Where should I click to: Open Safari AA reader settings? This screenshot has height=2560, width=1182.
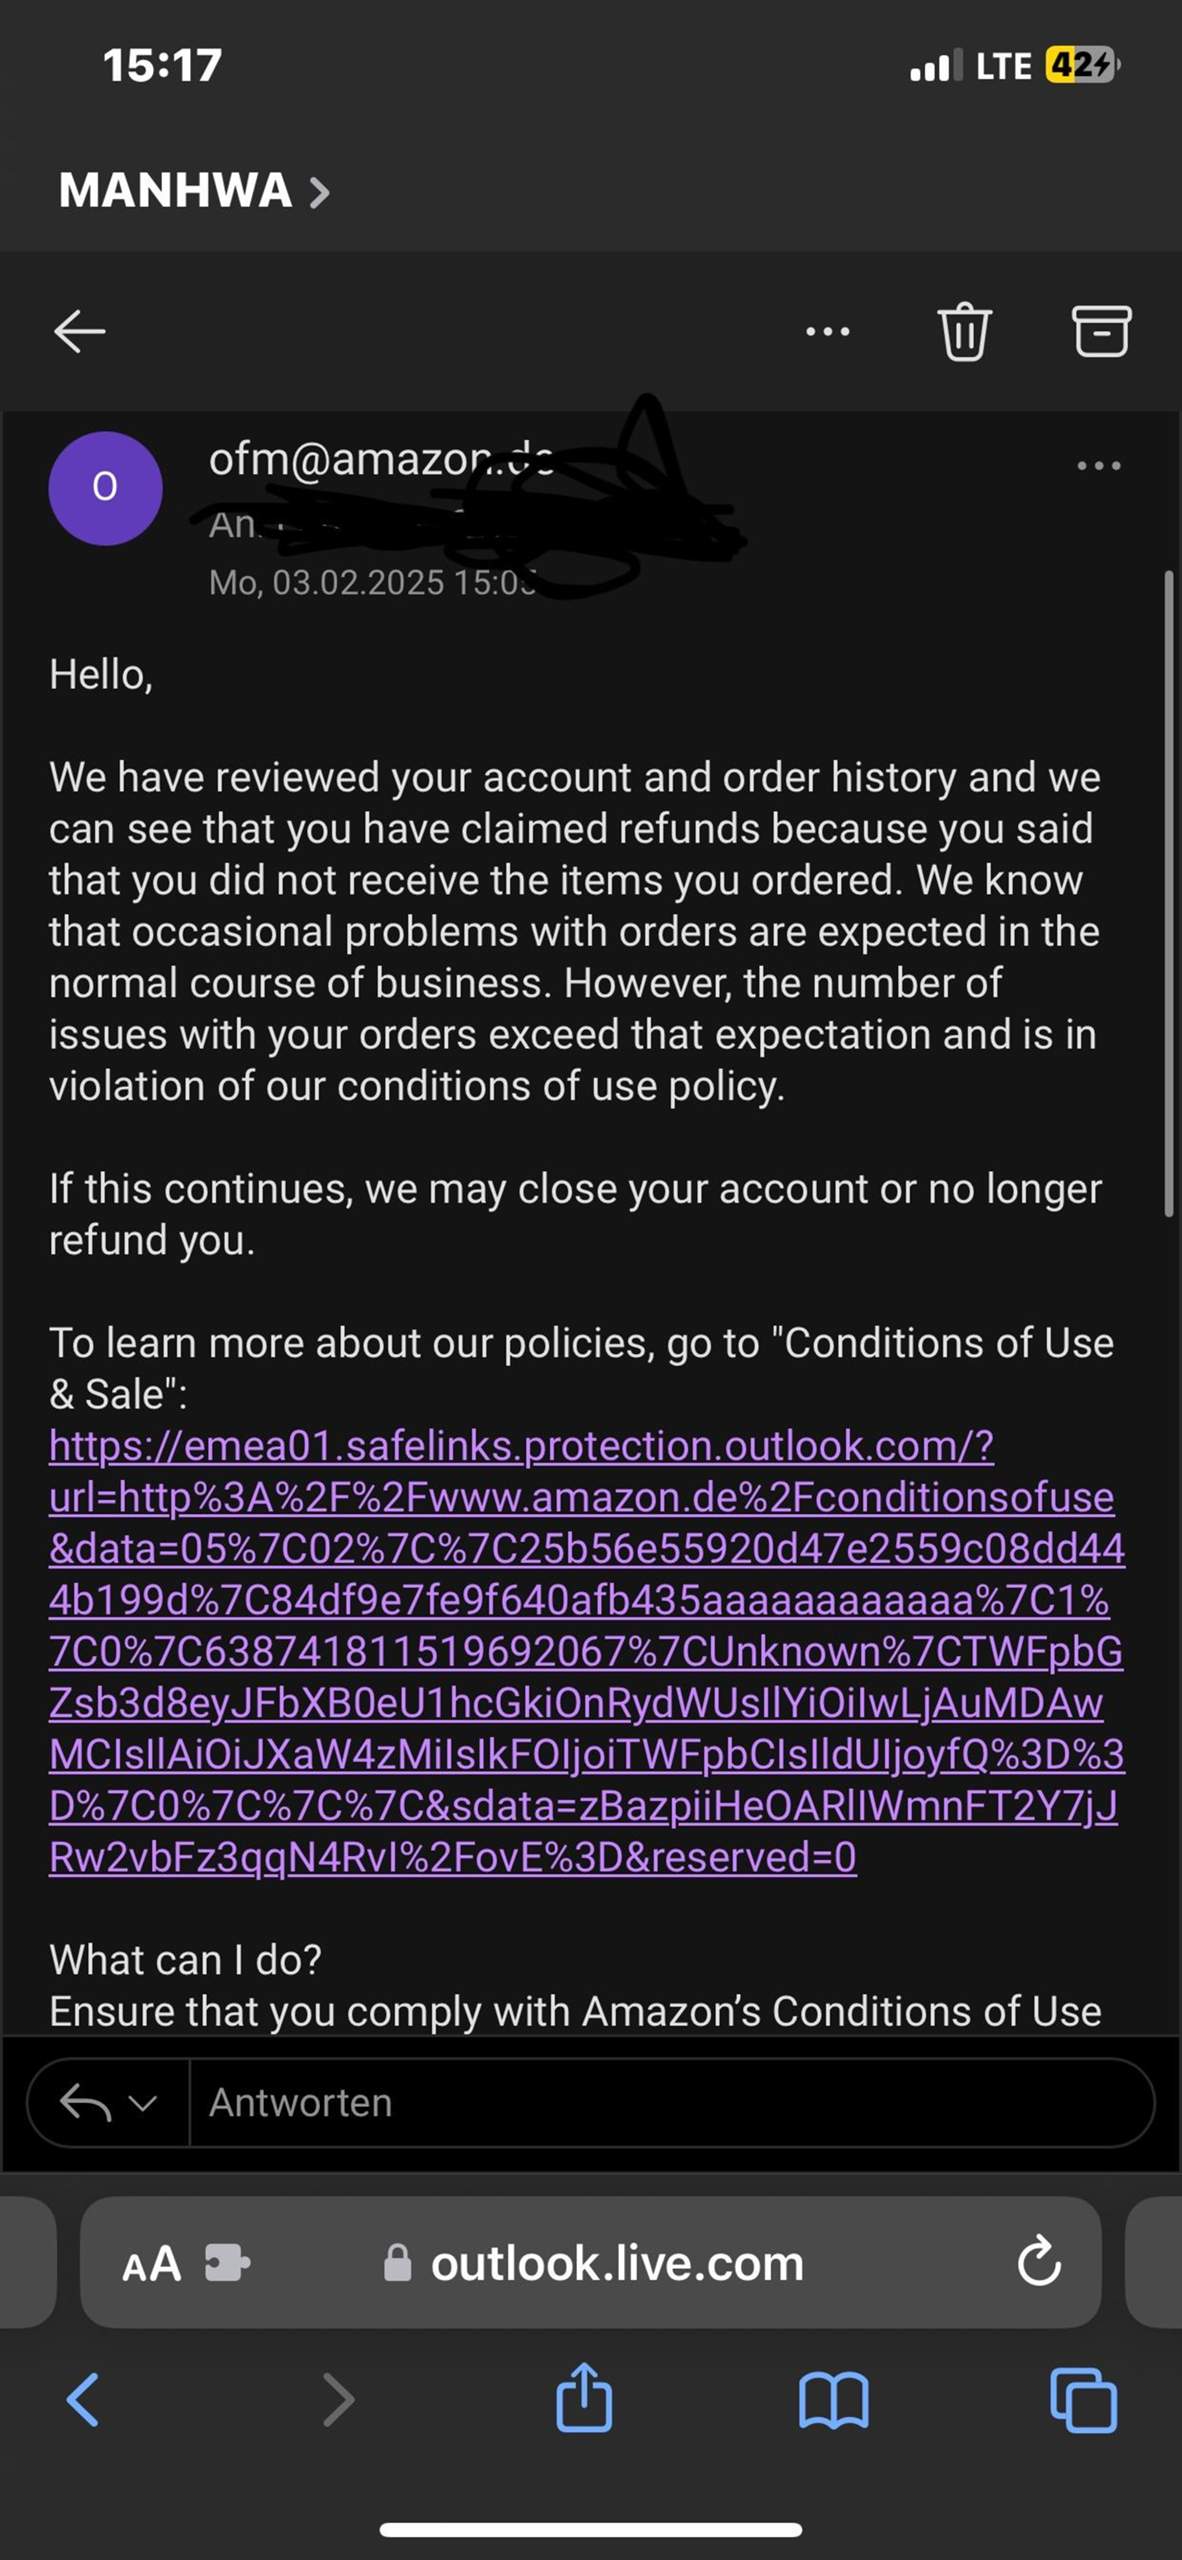pyautogui.click(x=151, y=2263)
